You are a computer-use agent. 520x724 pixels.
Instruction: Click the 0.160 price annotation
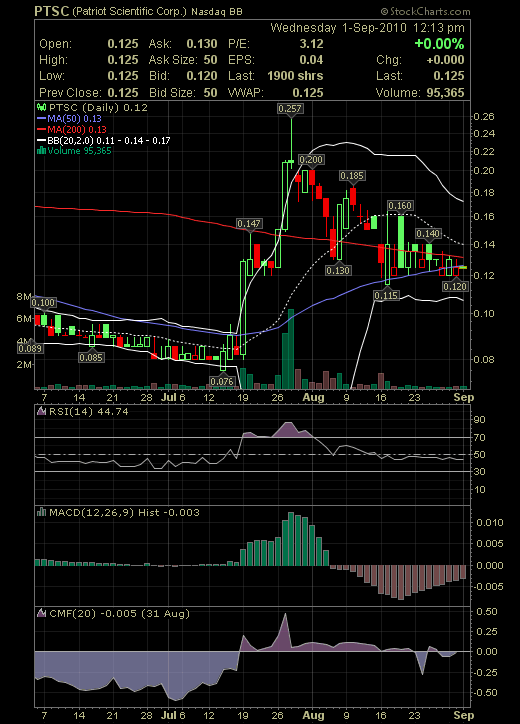pyautogui.click(x=400, y=205)
